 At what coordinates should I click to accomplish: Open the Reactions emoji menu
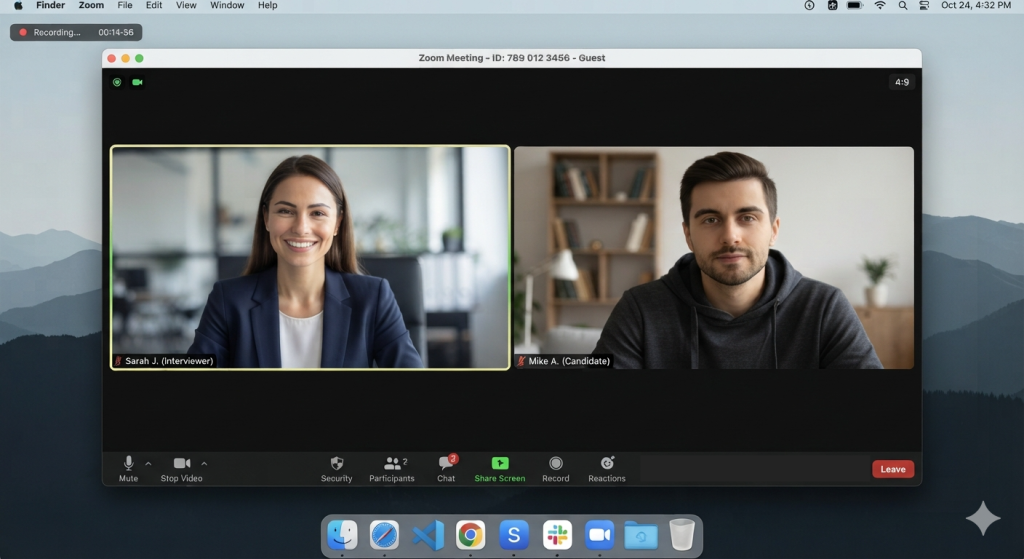pyautogui.click(x=607, y=469)
